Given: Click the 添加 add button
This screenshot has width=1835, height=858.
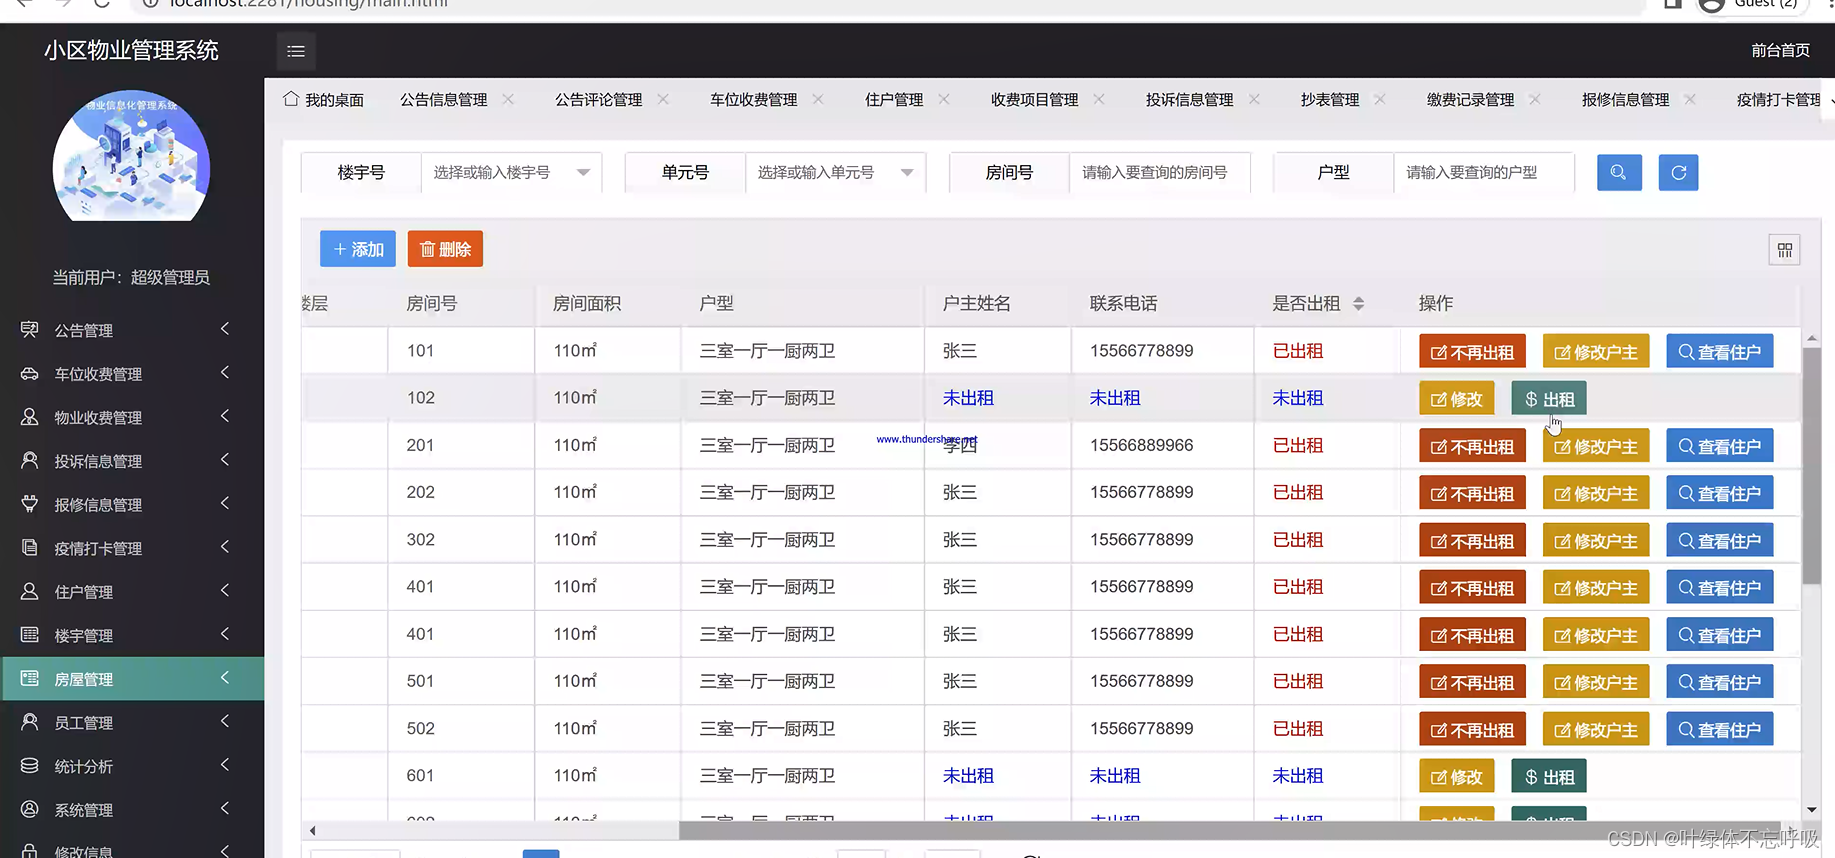Looking at the screenshot, I should pyautogui.click(x=358, y=249).
